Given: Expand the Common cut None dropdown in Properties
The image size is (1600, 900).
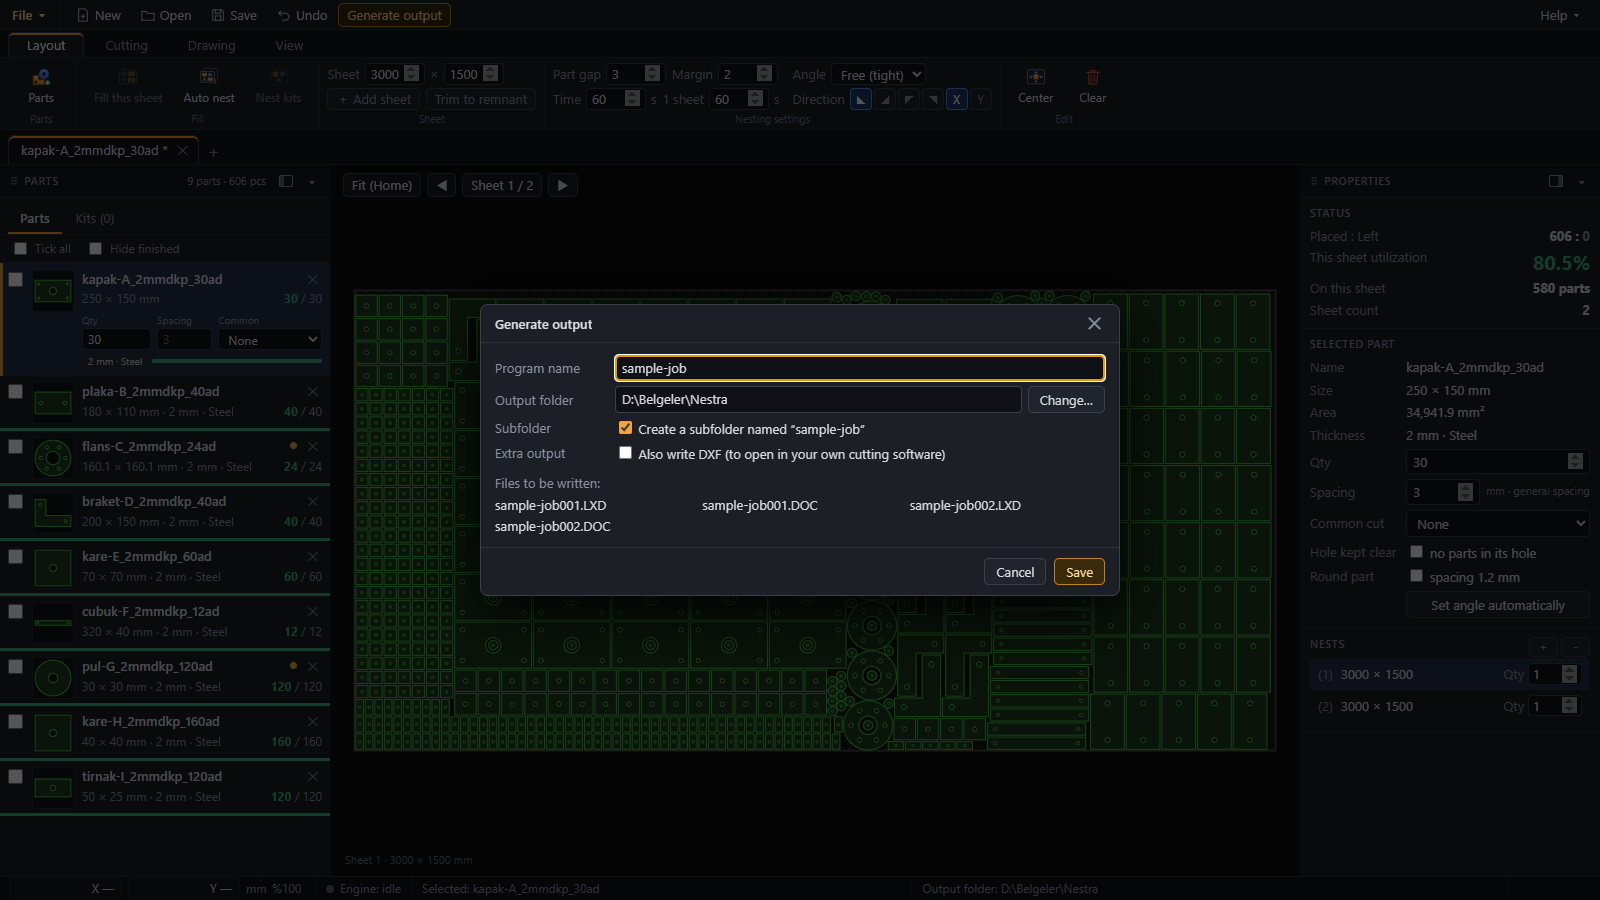Looking at the screenshot, I should [x=1497, y=524].
